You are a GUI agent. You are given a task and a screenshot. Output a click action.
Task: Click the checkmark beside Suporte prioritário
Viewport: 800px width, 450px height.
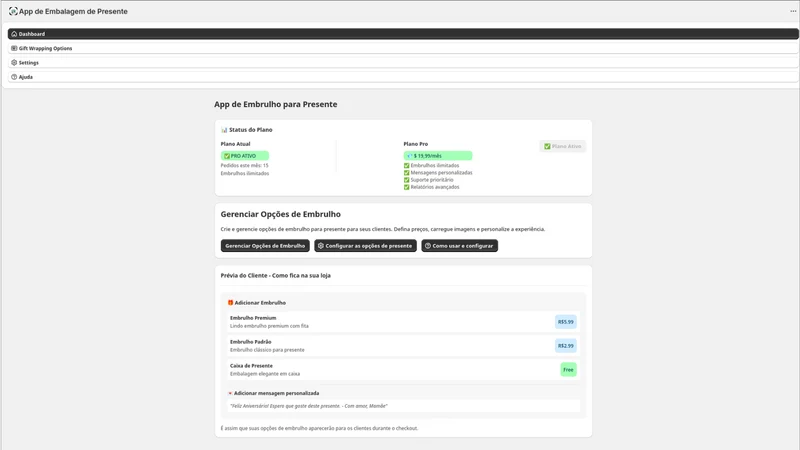pyautogui.click(x=407, y=180)
